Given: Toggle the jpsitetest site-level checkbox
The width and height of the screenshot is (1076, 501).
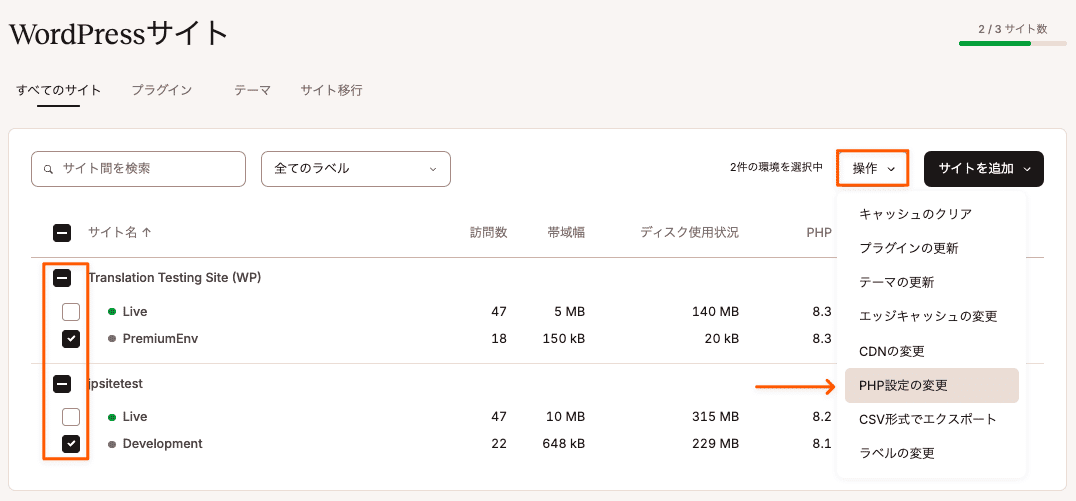Looking at the screenshot, I should coord(62,384).
